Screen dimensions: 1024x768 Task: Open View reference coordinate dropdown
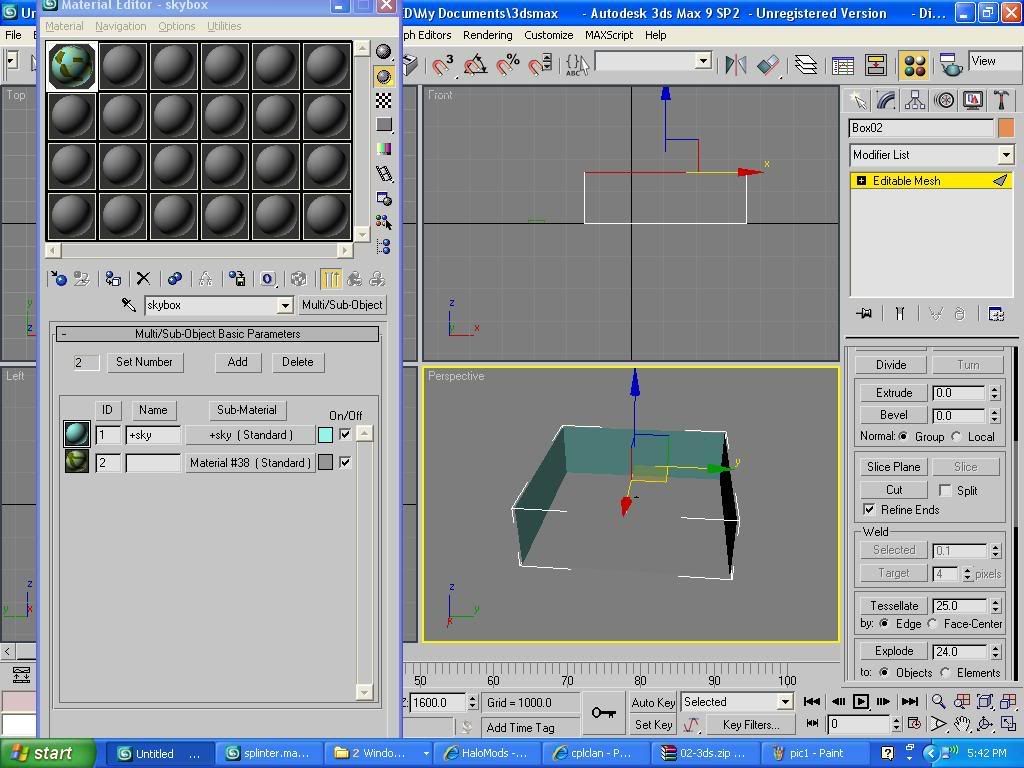click(995, 61)
